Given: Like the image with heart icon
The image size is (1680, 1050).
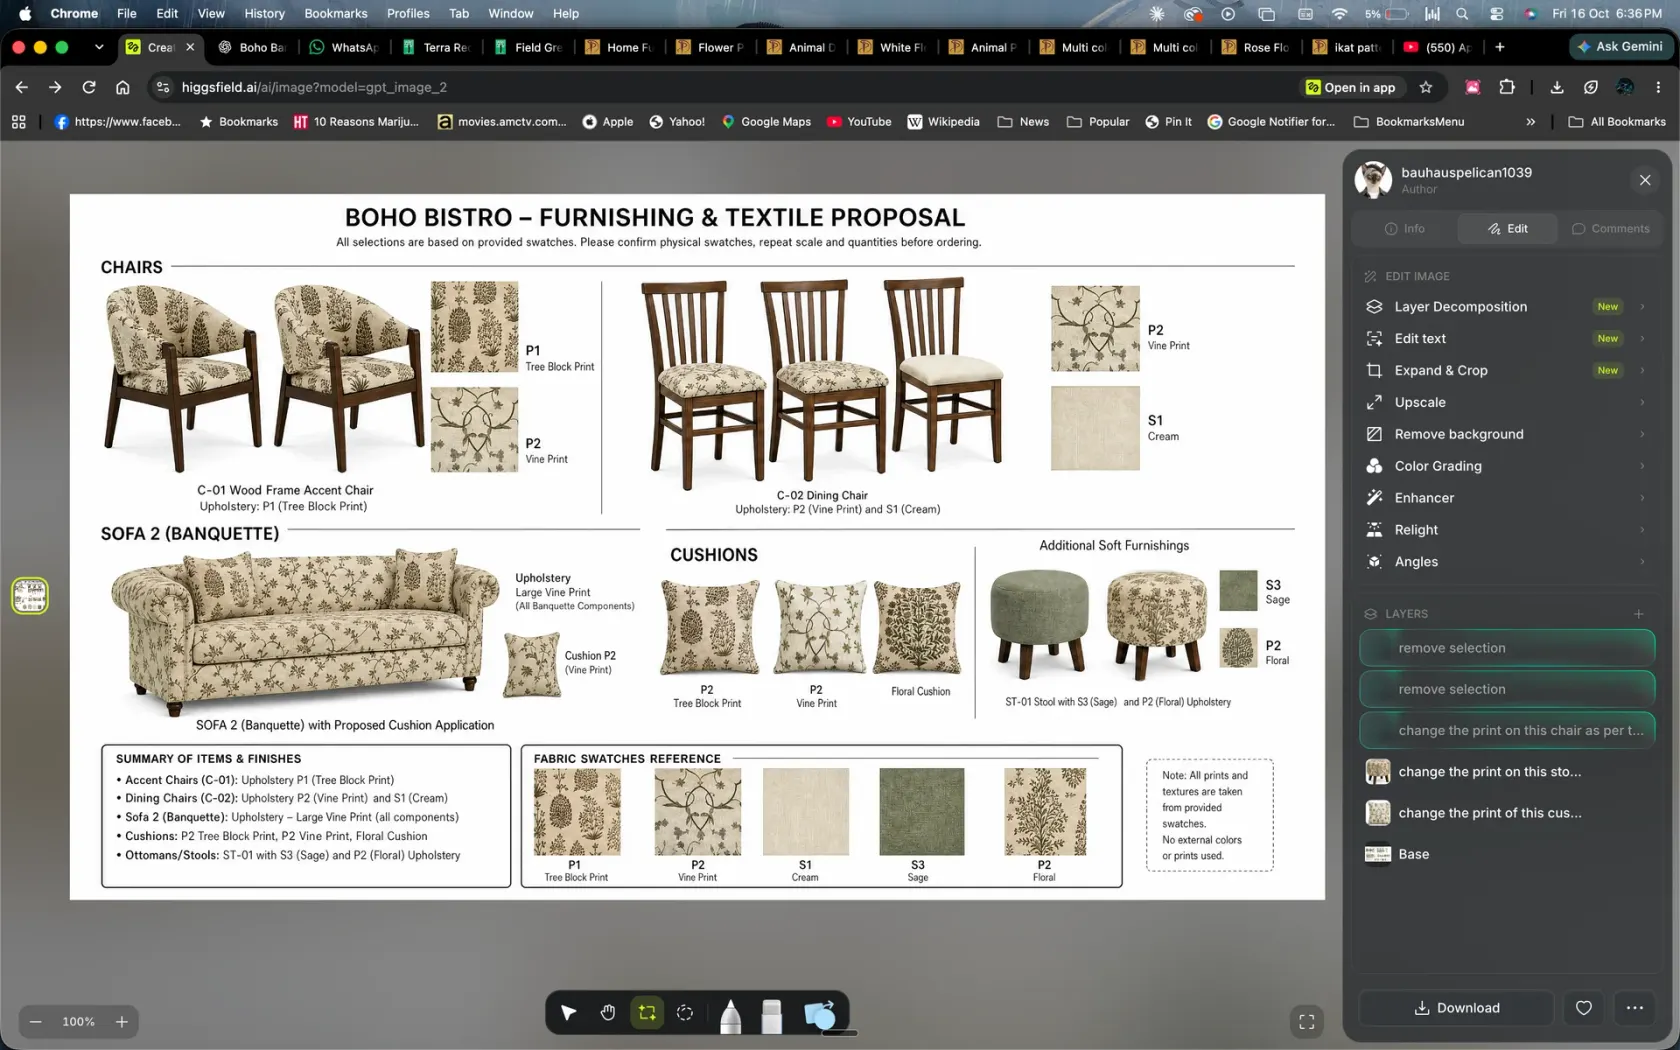Looking at the screenshot, I should coord(1584,1008).
